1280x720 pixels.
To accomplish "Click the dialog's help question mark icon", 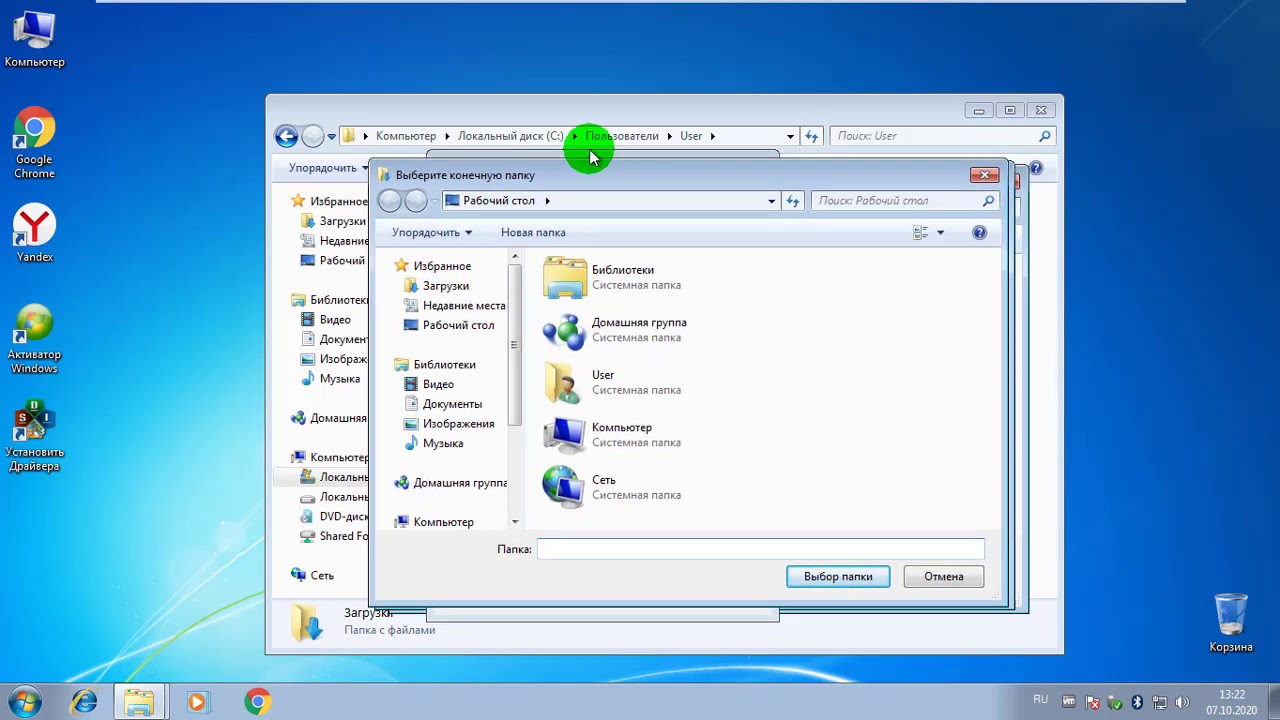I will (x=979, y=232).
